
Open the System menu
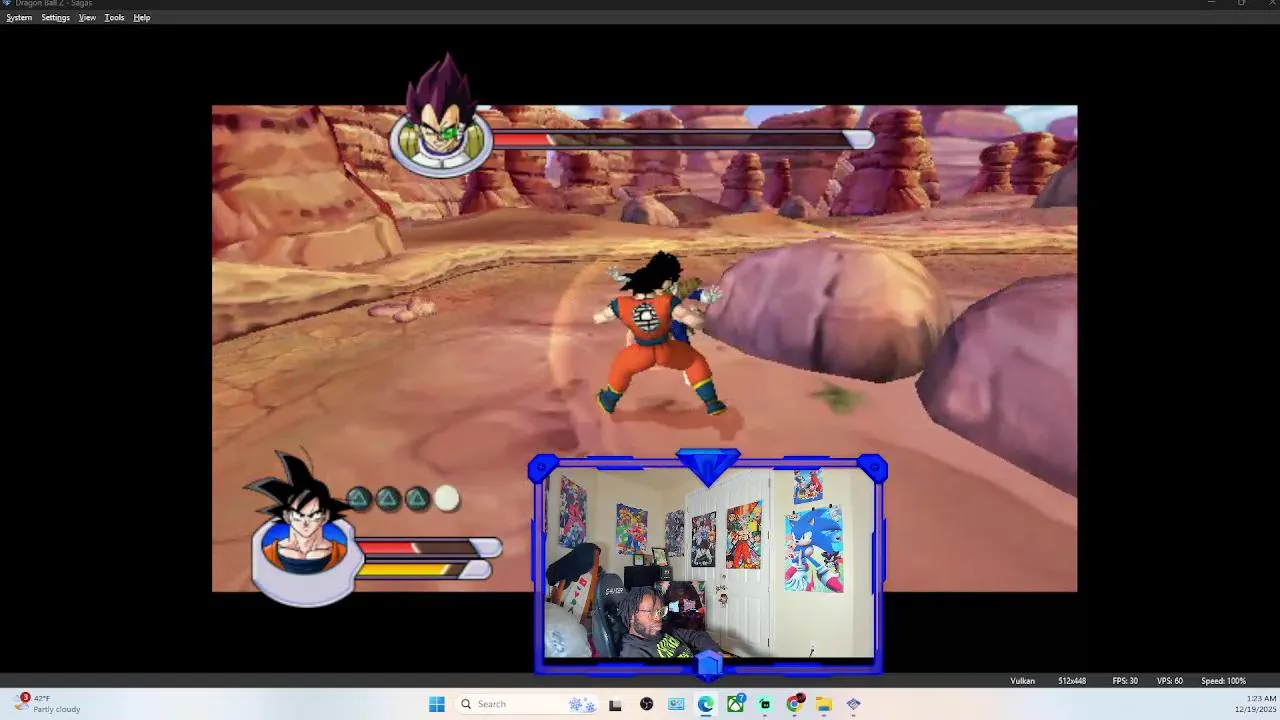click(x=19, y=18)
